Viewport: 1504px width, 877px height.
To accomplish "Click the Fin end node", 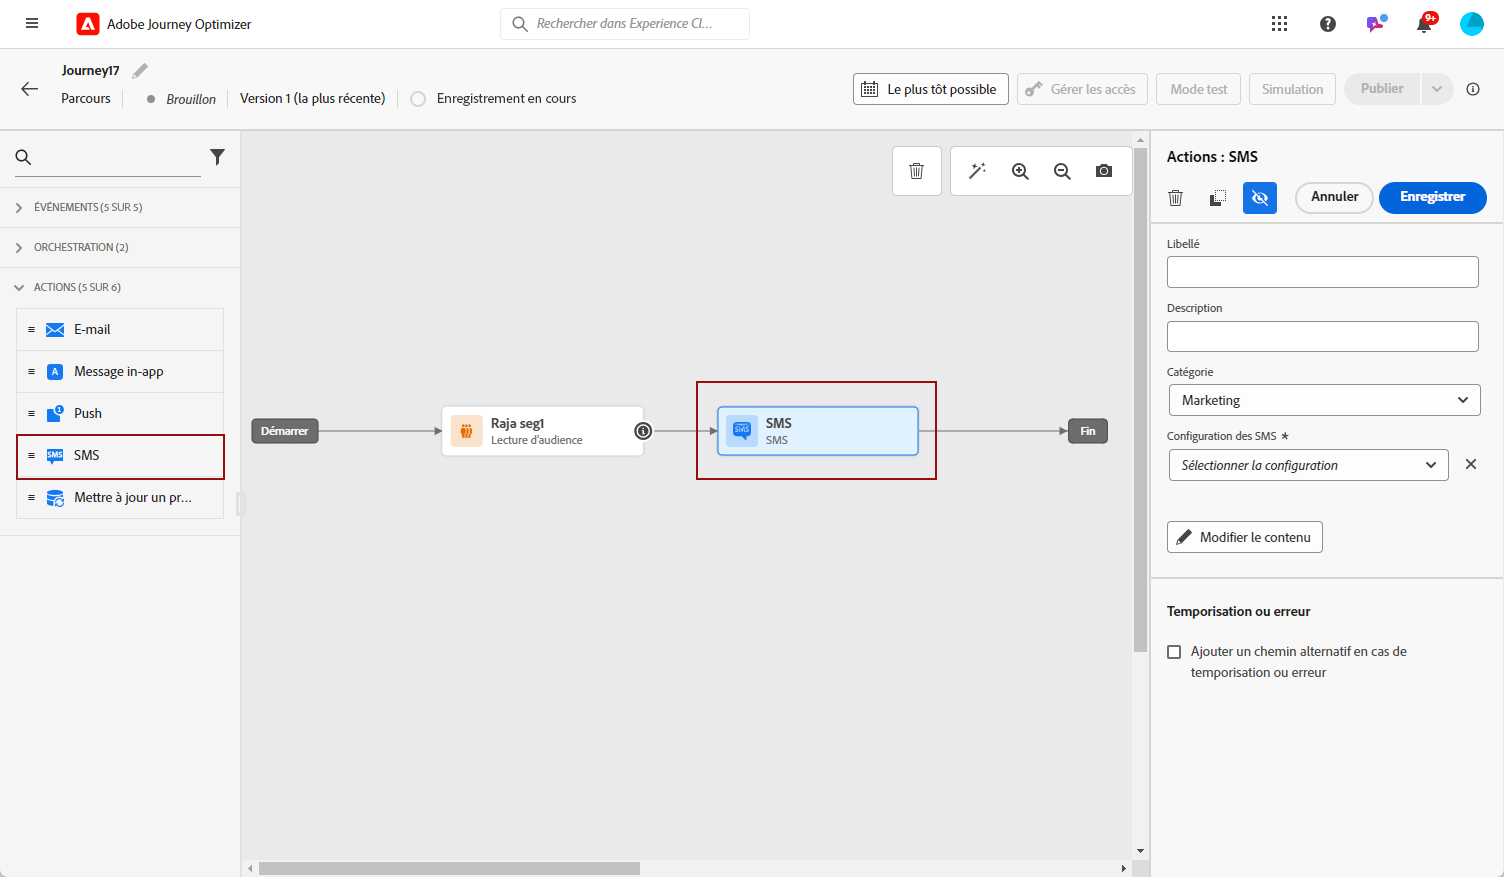I will 1088,431.
